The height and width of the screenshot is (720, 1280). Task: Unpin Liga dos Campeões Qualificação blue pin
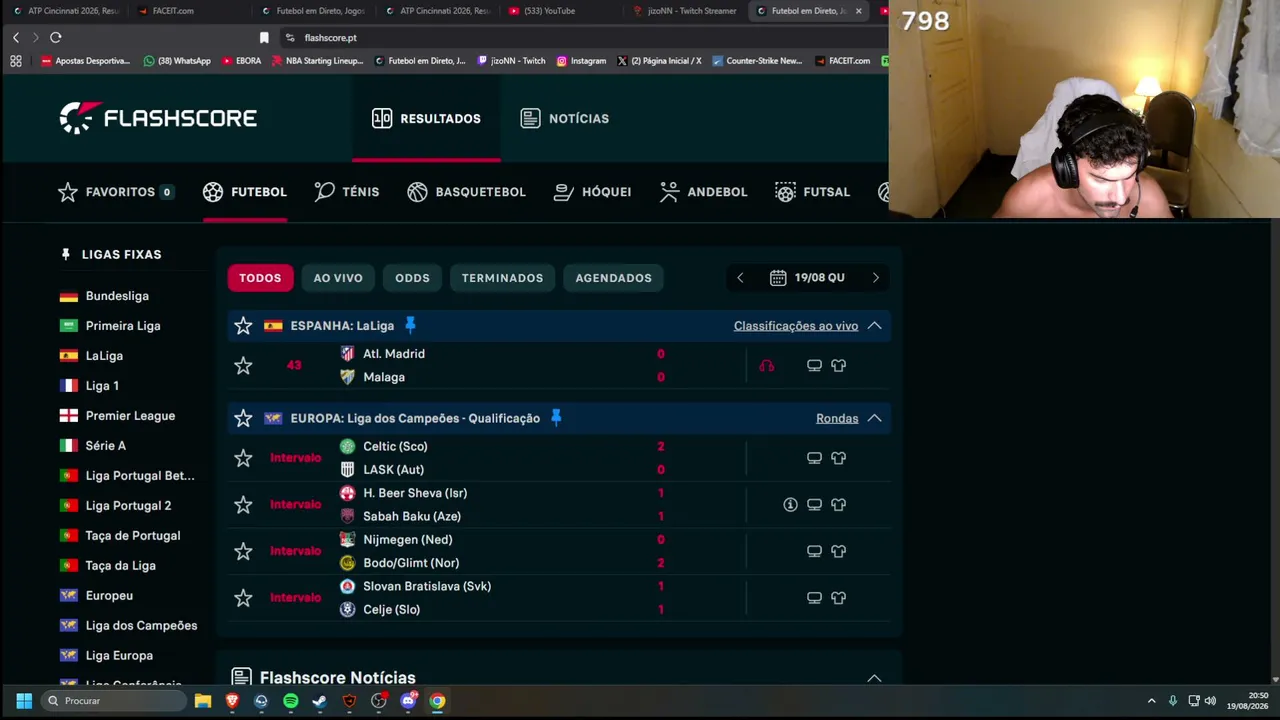point(556,418)
